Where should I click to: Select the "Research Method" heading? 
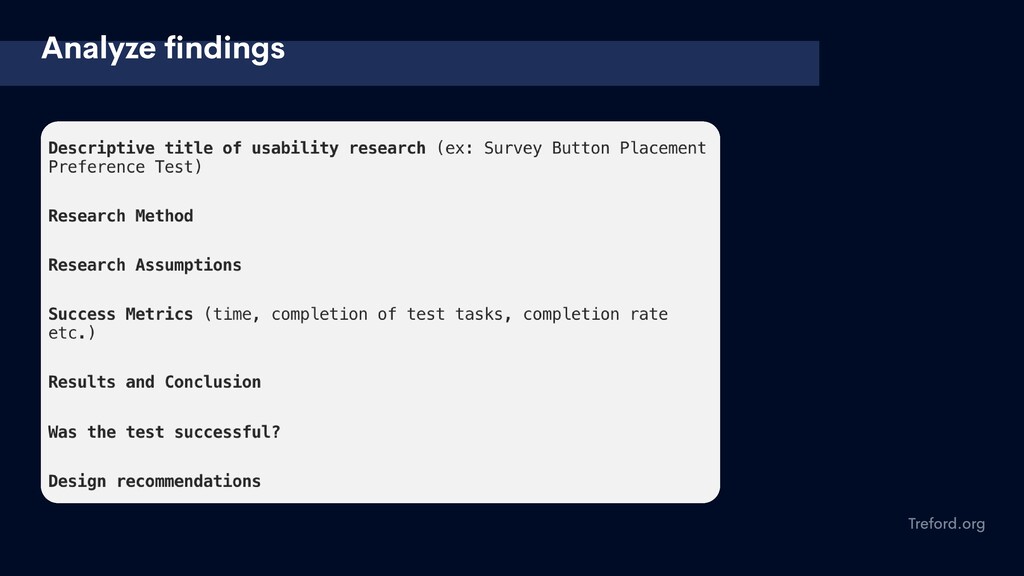[x=121, y=216]
